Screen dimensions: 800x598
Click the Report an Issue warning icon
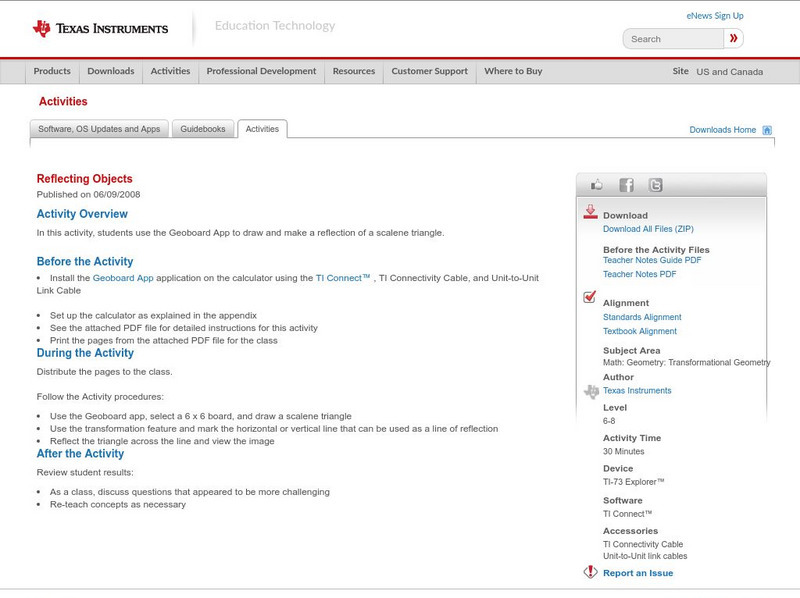point(590,572)
